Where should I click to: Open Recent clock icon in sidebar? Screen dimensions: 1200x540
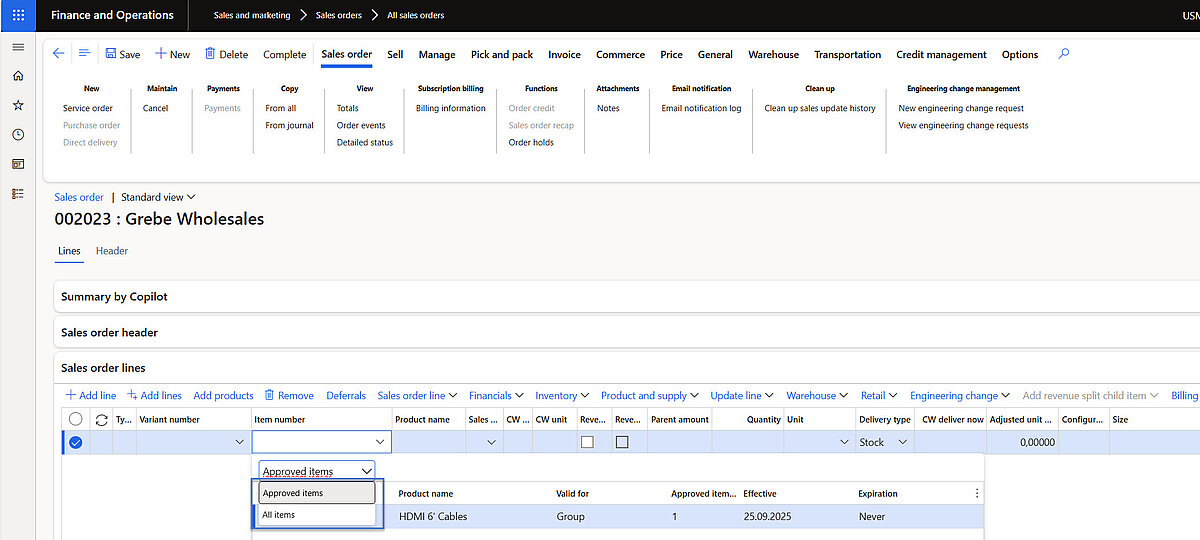[x=18, y=134]
